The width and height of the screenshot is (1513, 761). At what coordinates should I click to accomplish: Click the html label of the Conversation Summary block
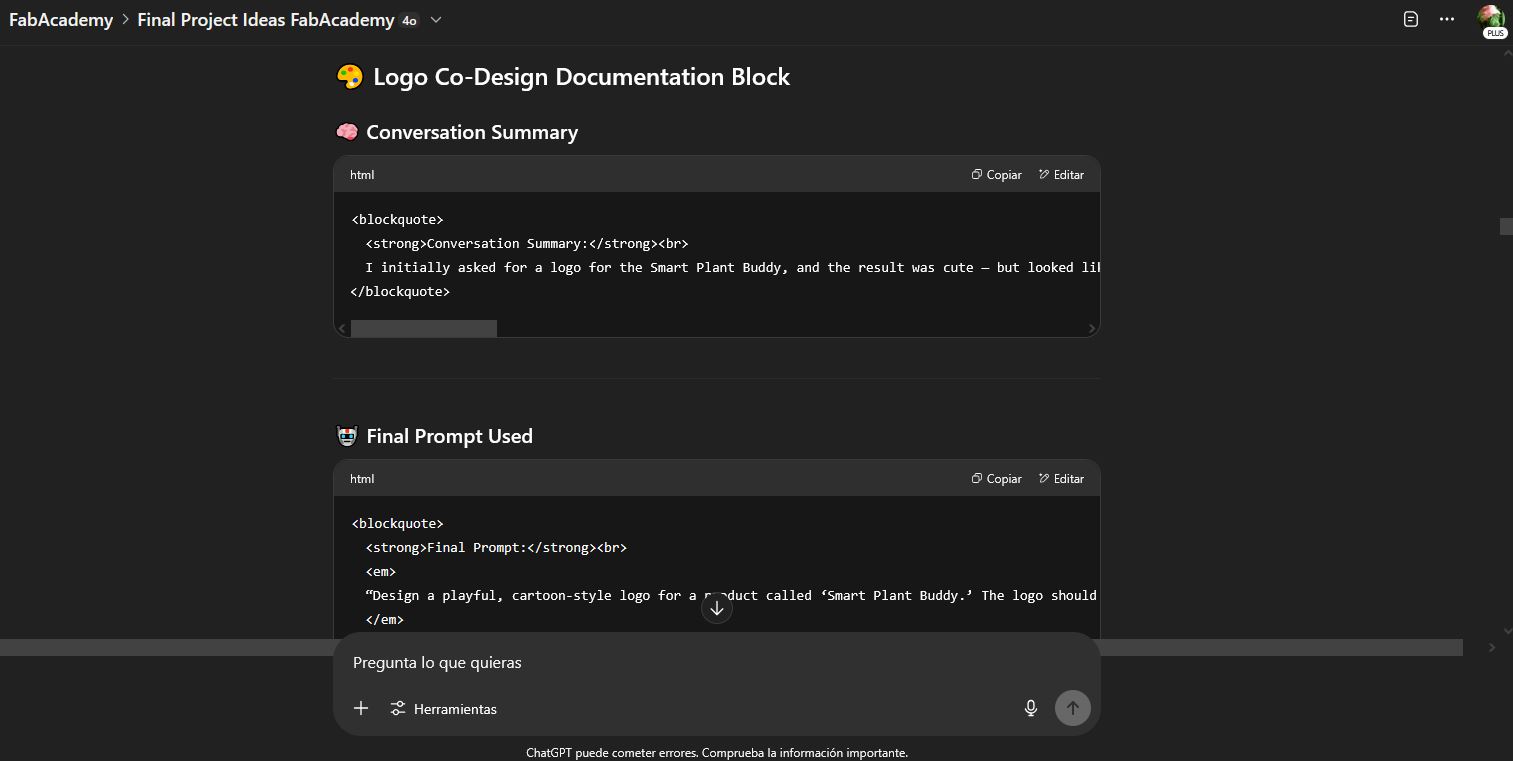362,174
